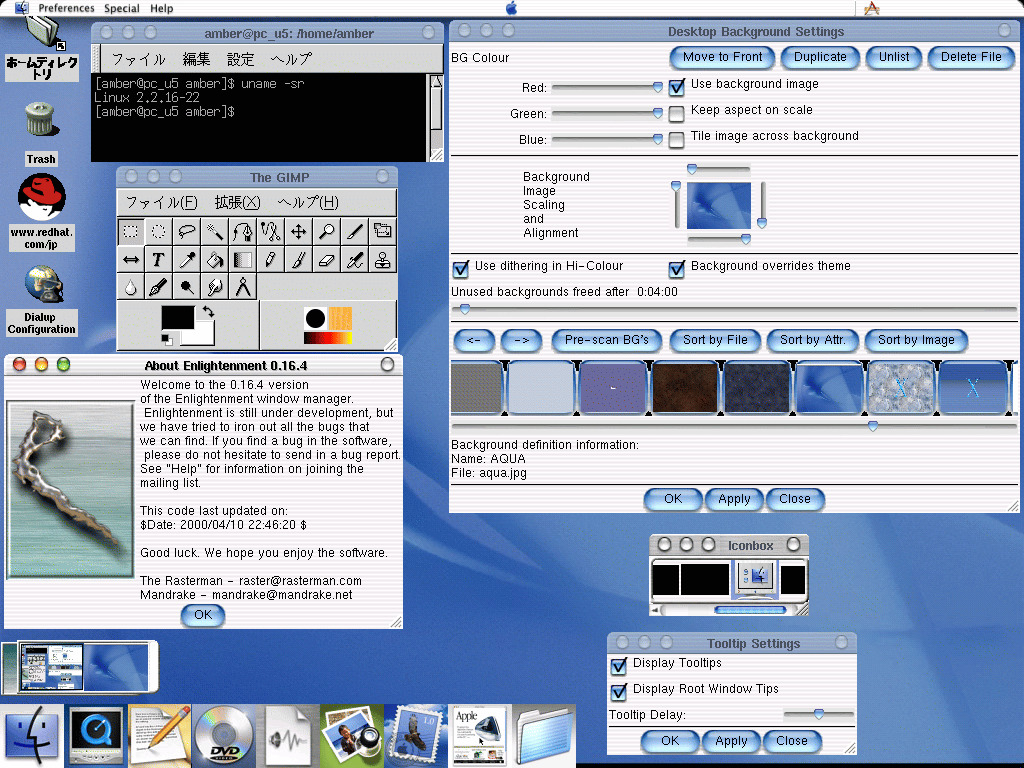Uncheck Use background image
Viewport: 1024px width, 768px height.
[677, 86]
